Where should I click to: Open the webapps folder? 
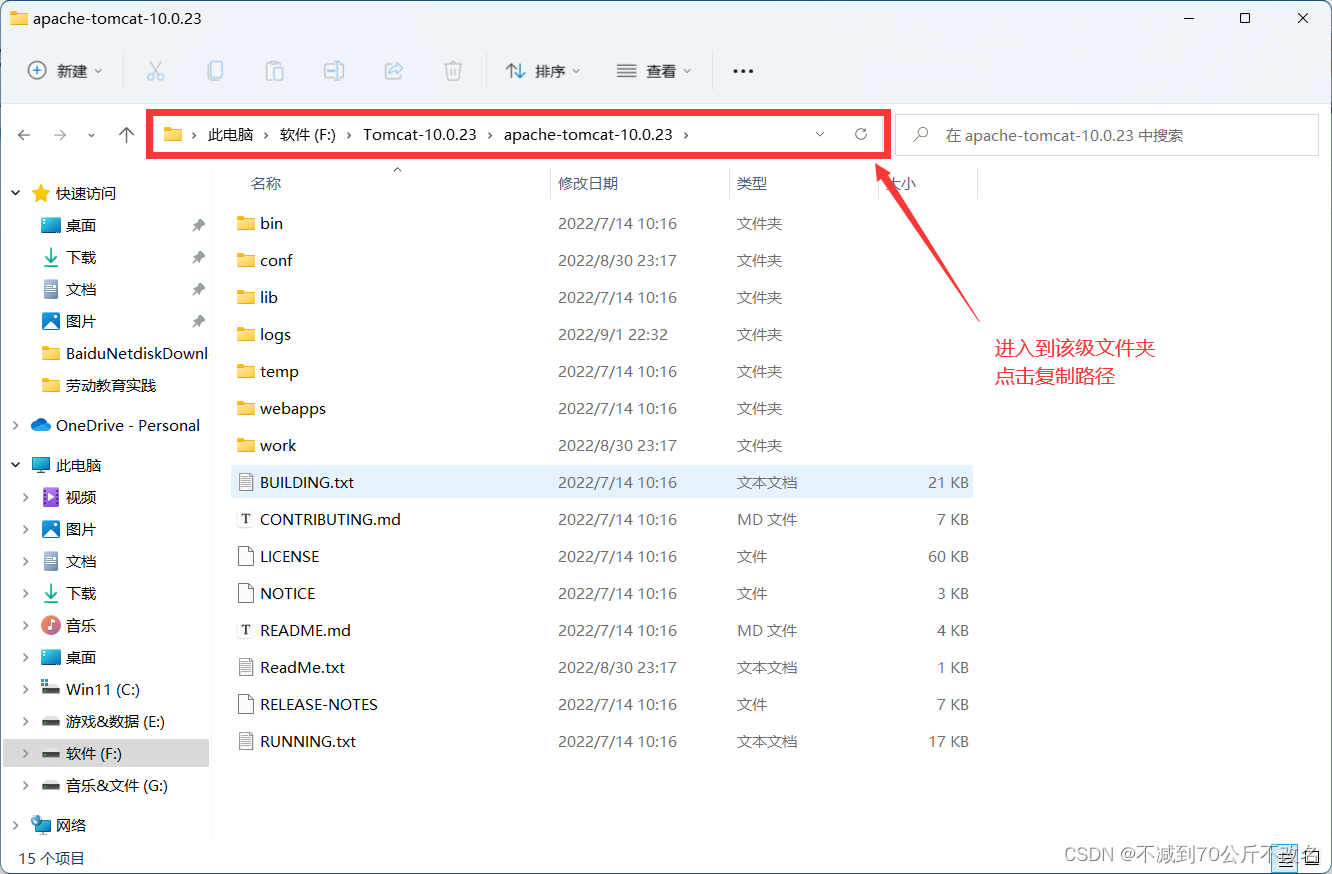(293, 408)
